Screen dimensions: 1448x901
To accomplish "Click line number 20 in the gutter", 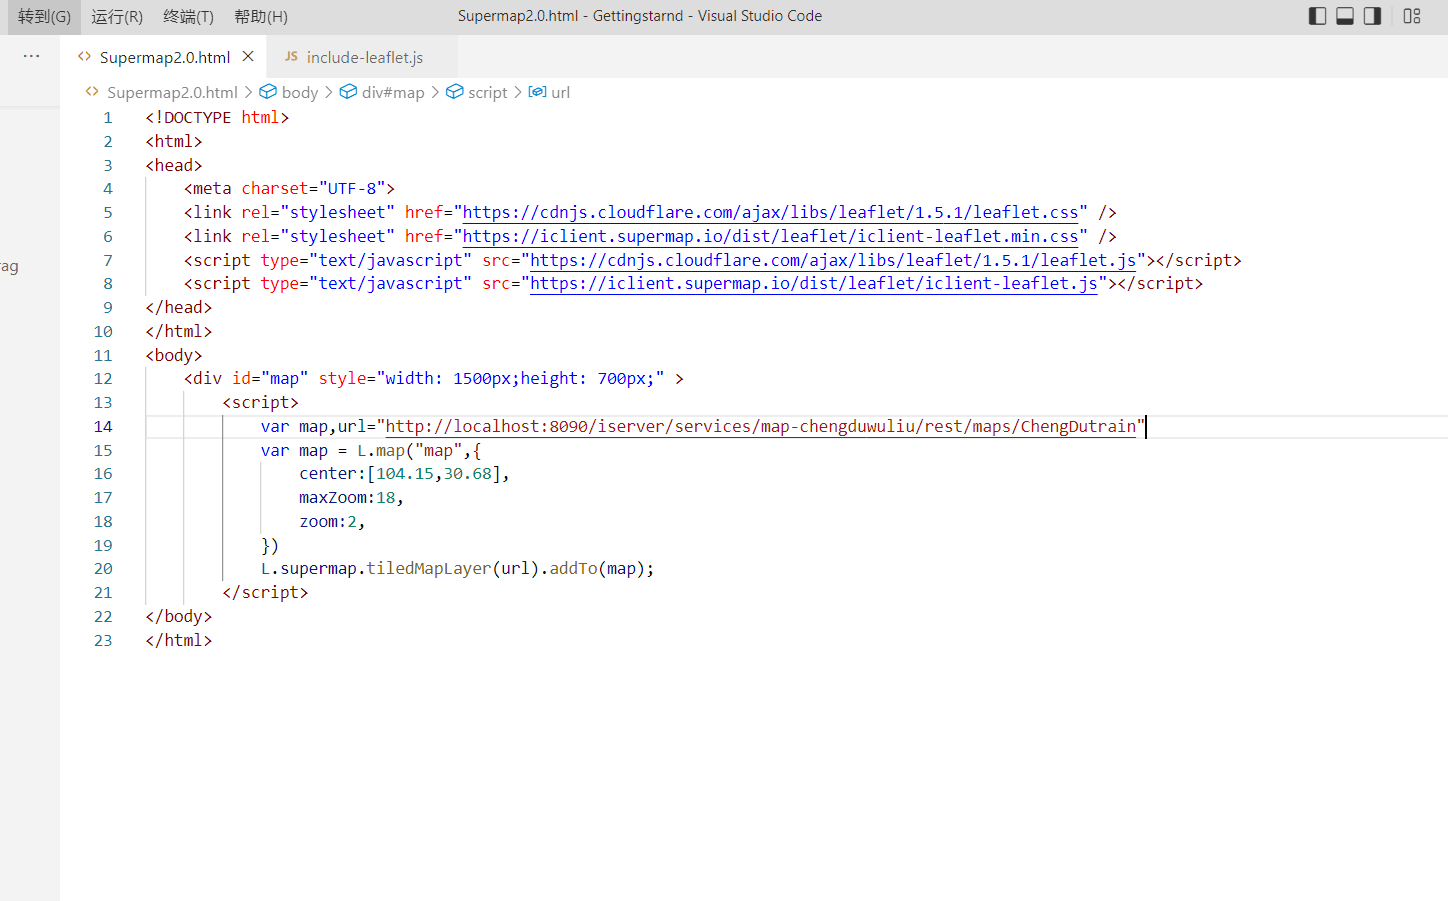I will tap(103, 569).
